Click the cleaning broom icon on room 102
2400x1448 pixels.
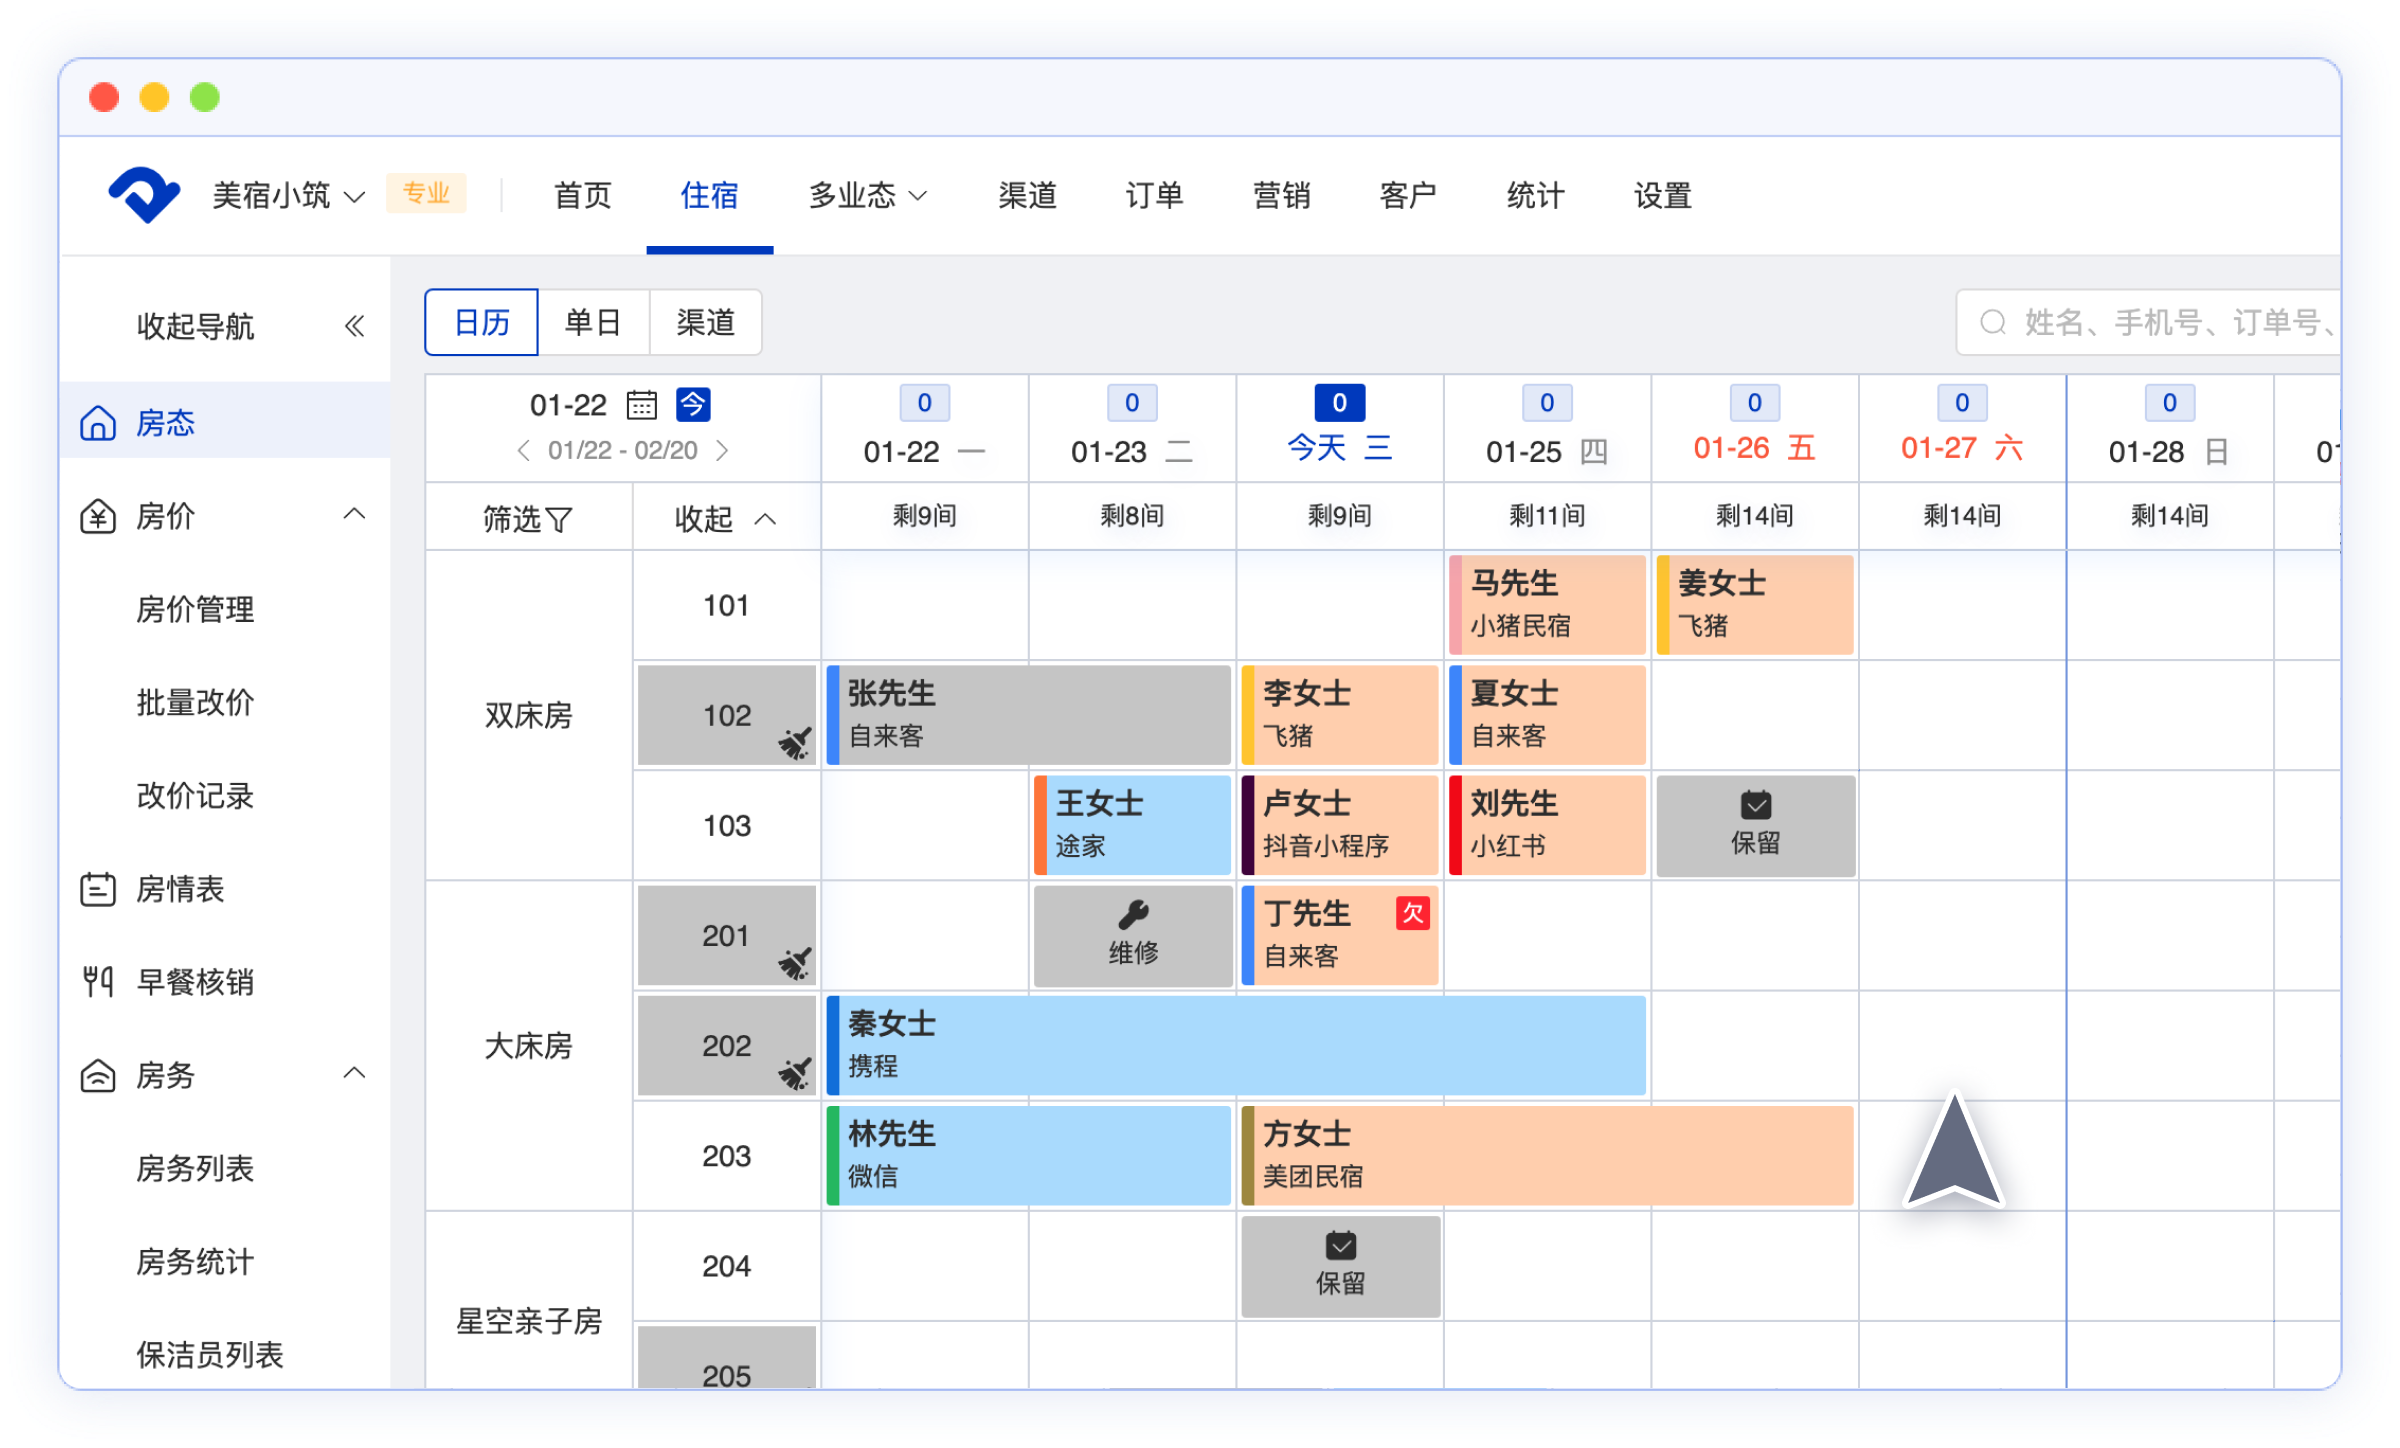795,743
